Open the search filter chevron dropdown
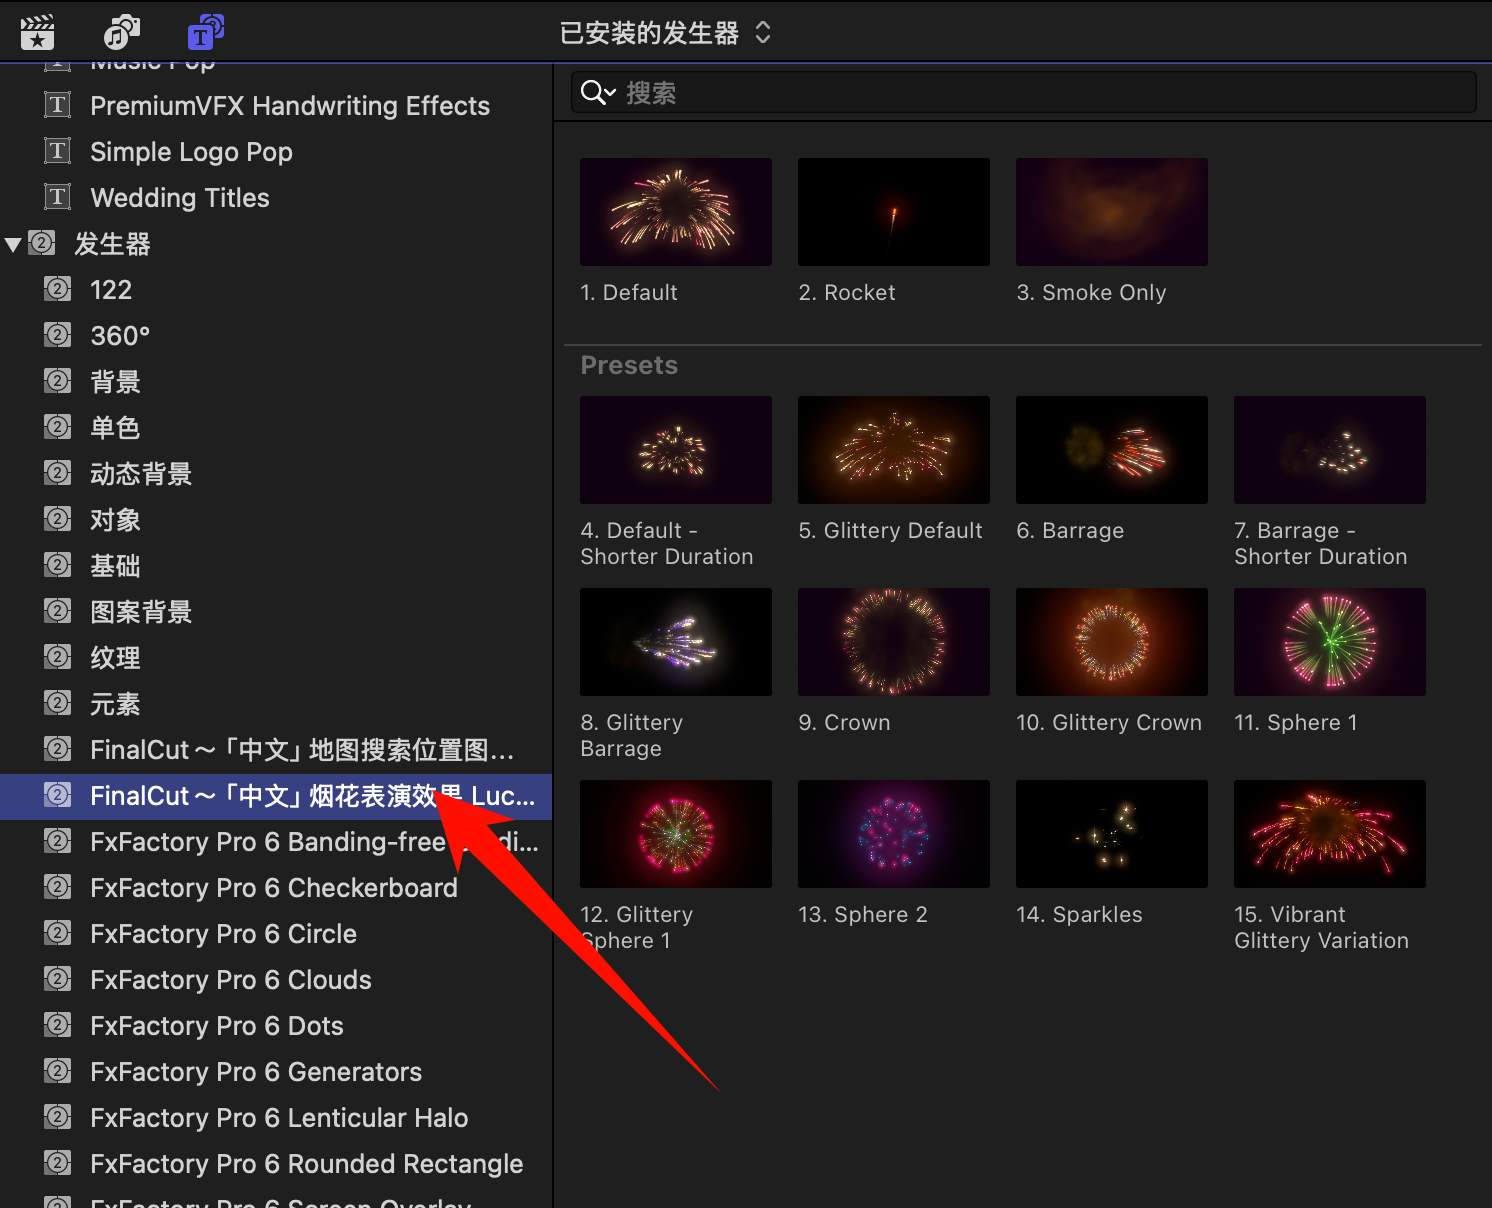The height and width of the screenshot is (1208, 1492). [610, 93]
